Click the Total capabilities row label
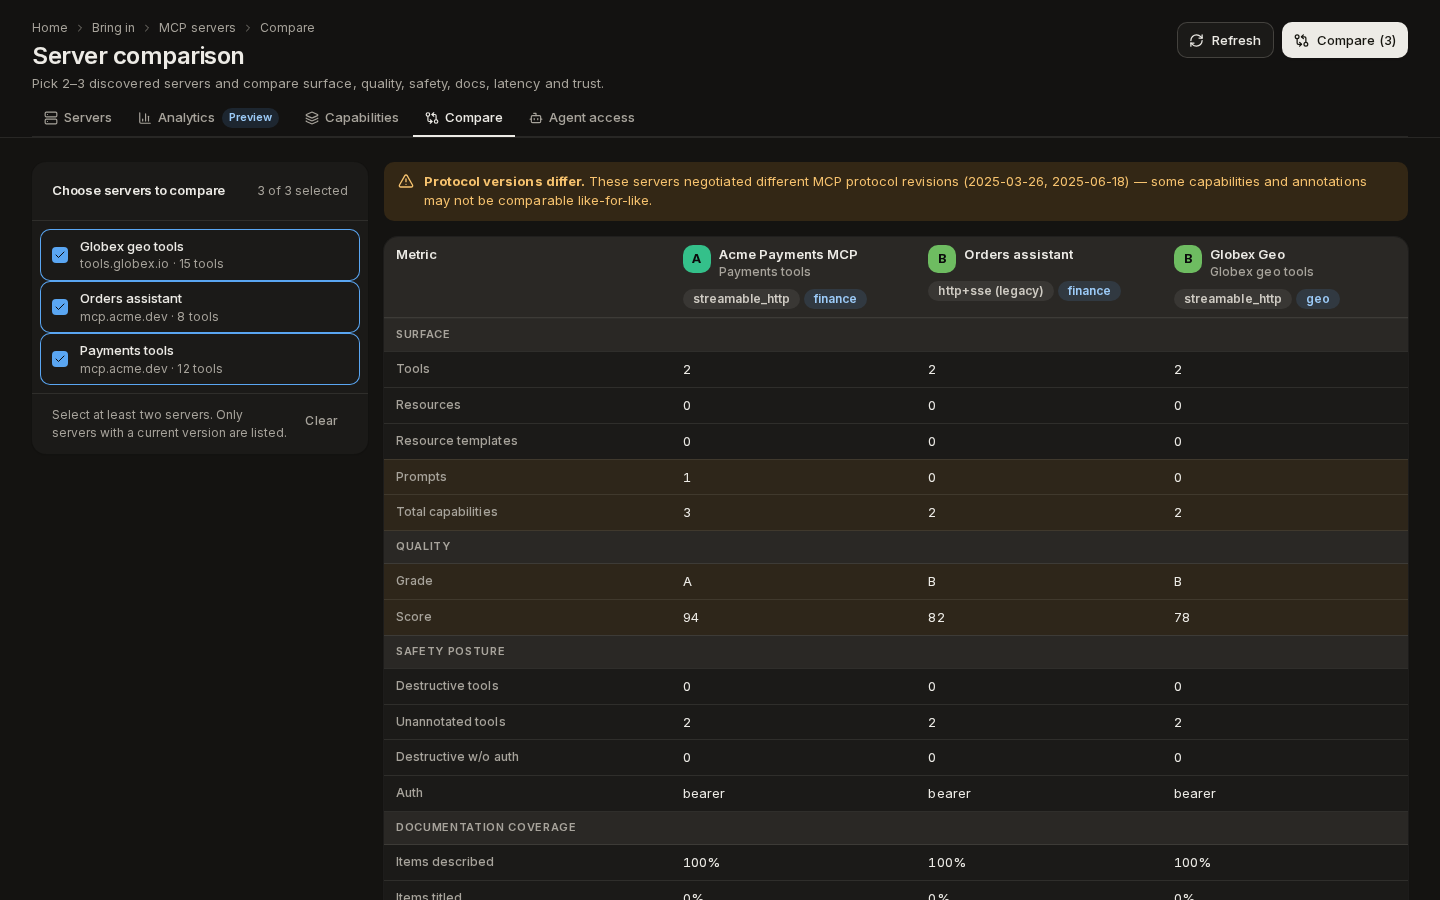 [447, 512]
